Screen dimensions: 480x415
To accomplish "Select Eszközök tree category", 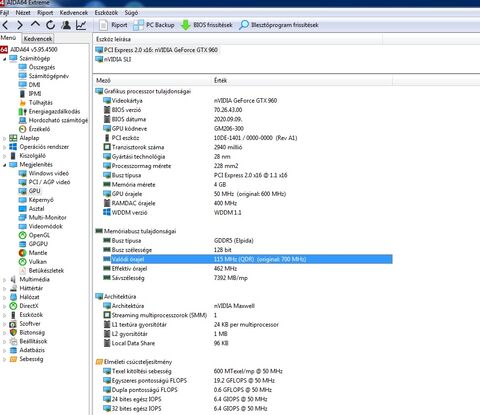I will point(26,315).
